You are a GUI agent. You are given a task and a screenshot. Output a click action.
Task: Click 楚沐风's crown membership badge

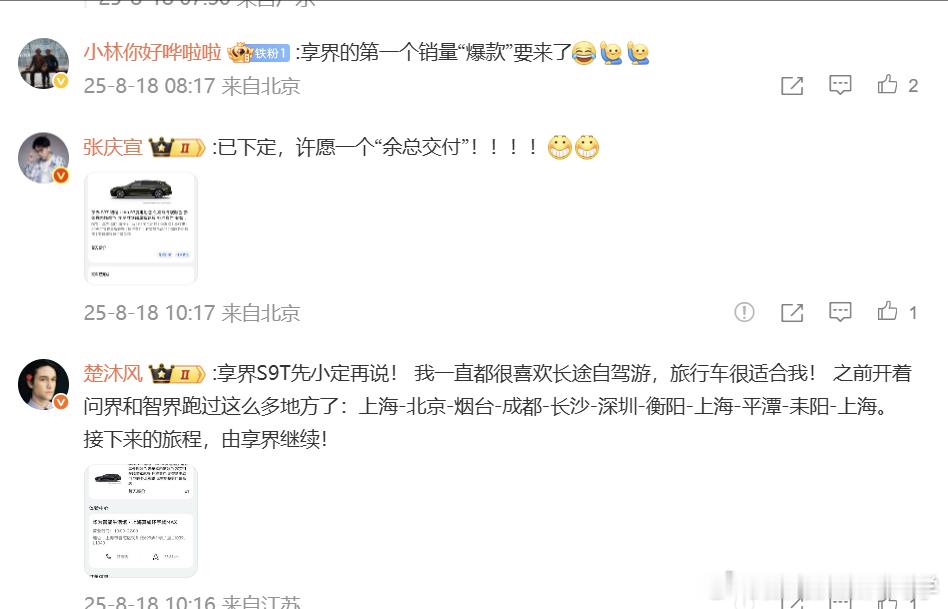(x=177, y=374)
